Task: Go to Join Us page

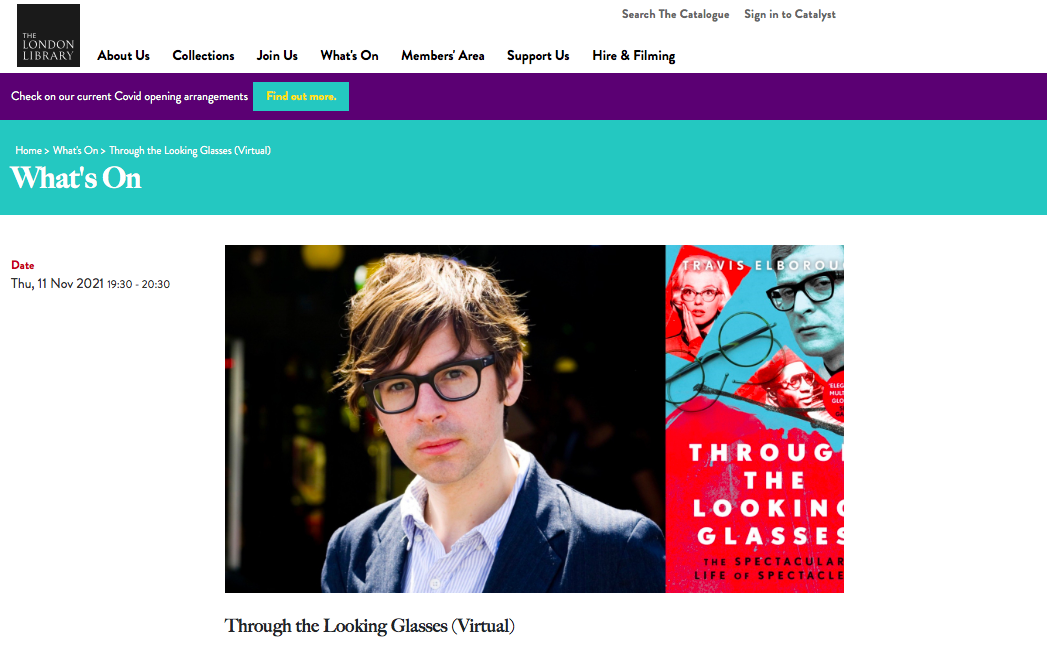Action: click(277, 55)
